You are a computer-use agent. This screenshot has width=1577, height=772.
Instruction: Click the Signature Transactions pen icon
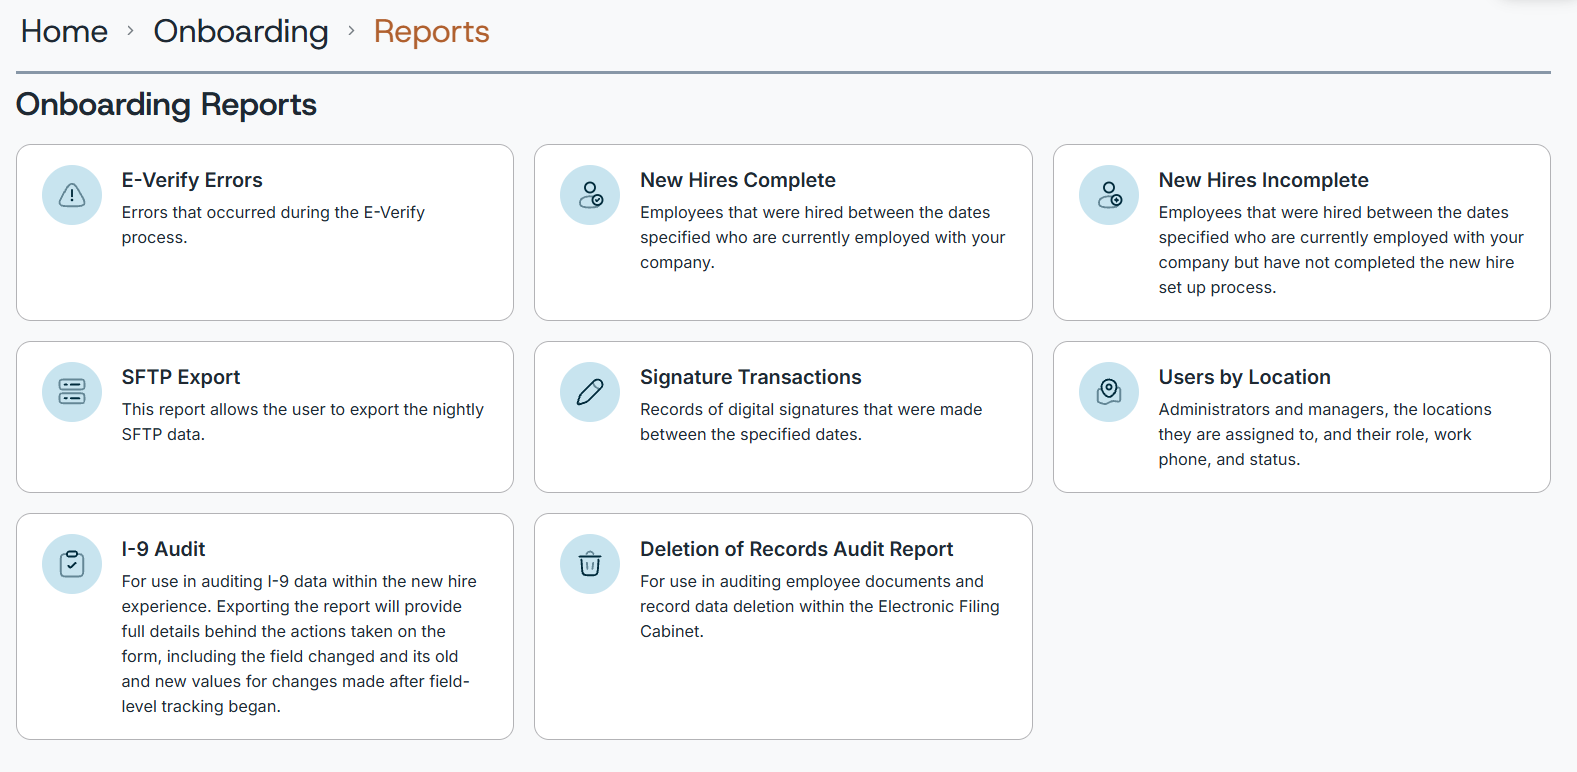tap(590, 392)
